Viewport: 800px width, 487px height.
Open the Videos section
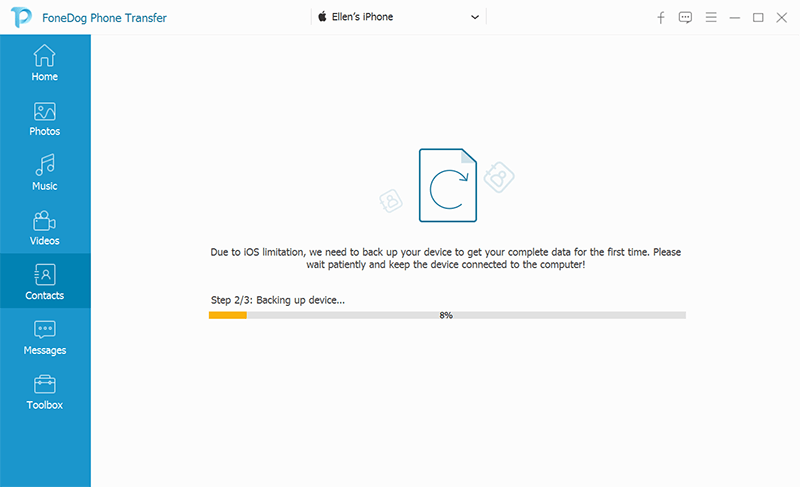pyautogui.click(x=45, y=227)
